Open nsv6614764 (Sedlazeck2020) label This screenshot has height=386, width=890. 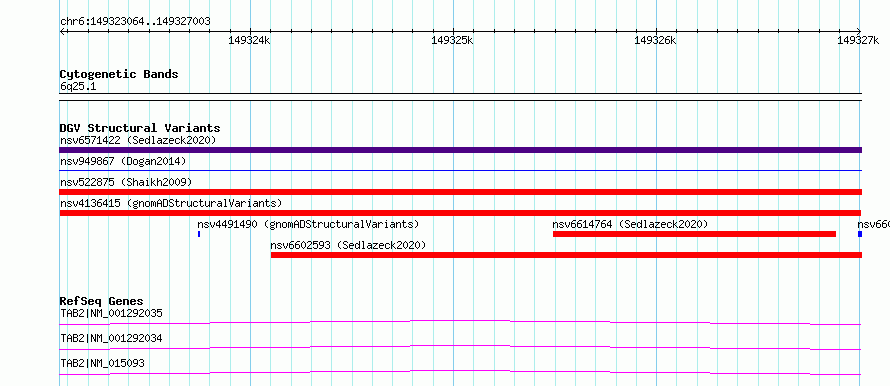(x=631, y=224)
